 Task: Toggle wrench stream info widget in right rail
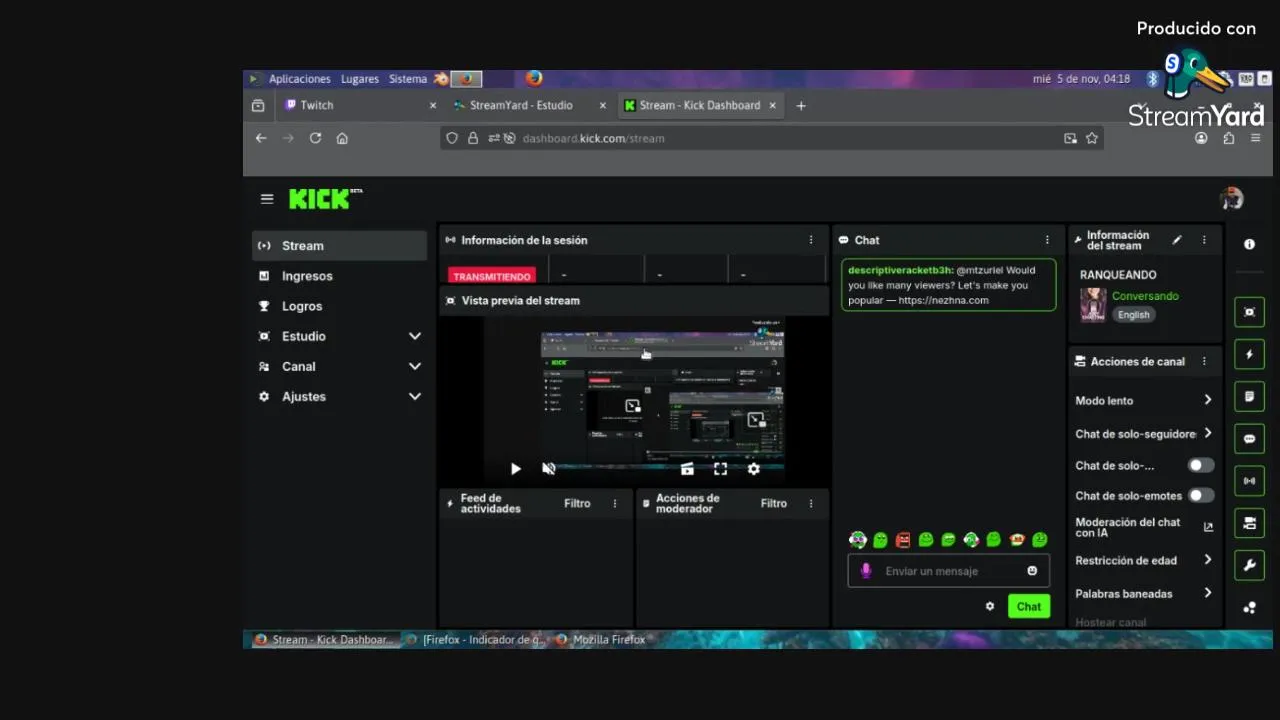pos(1249,565)
